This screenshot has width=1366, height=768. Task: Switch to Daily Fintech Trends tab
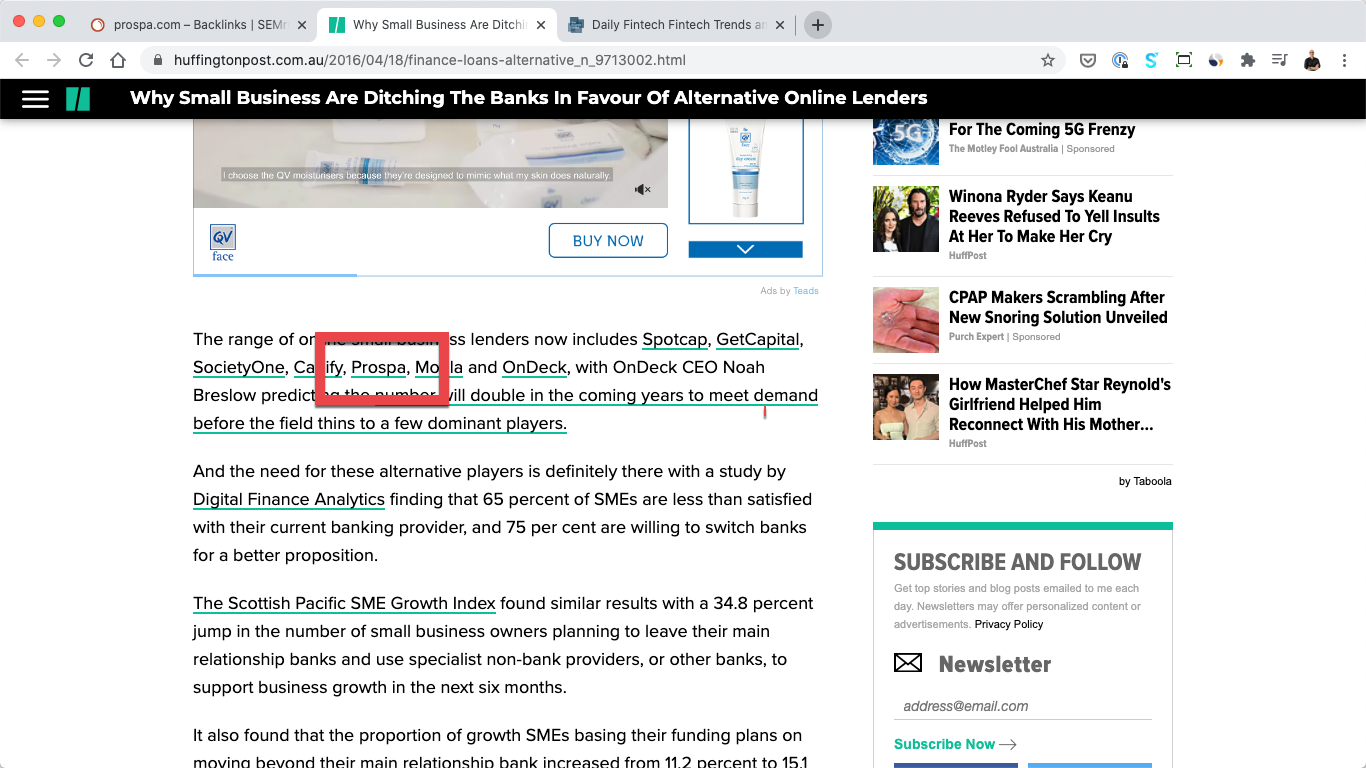pos(675,25)
